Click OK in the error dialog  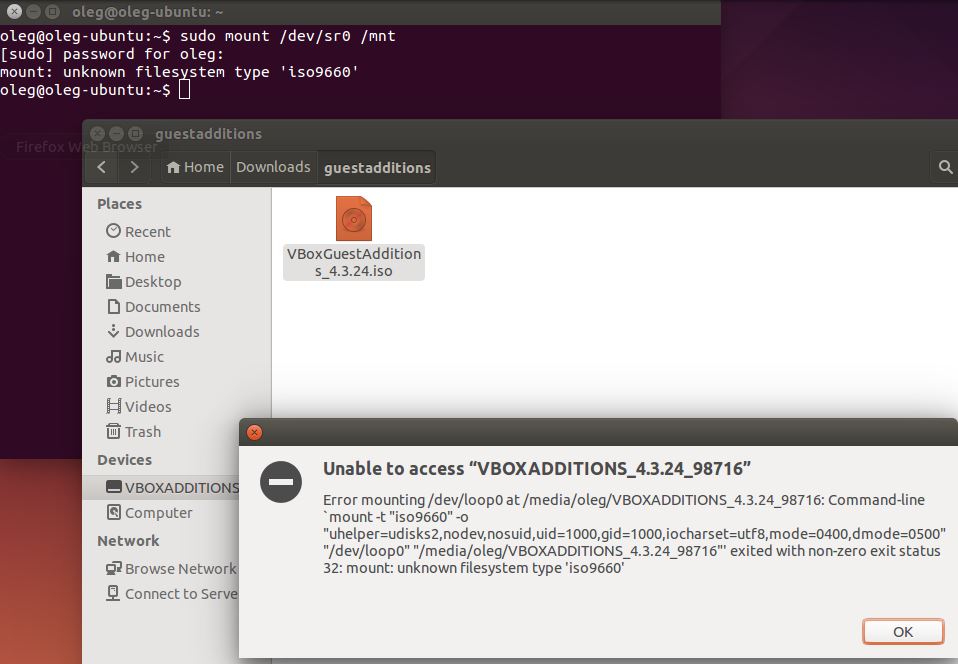coord(903,632)
